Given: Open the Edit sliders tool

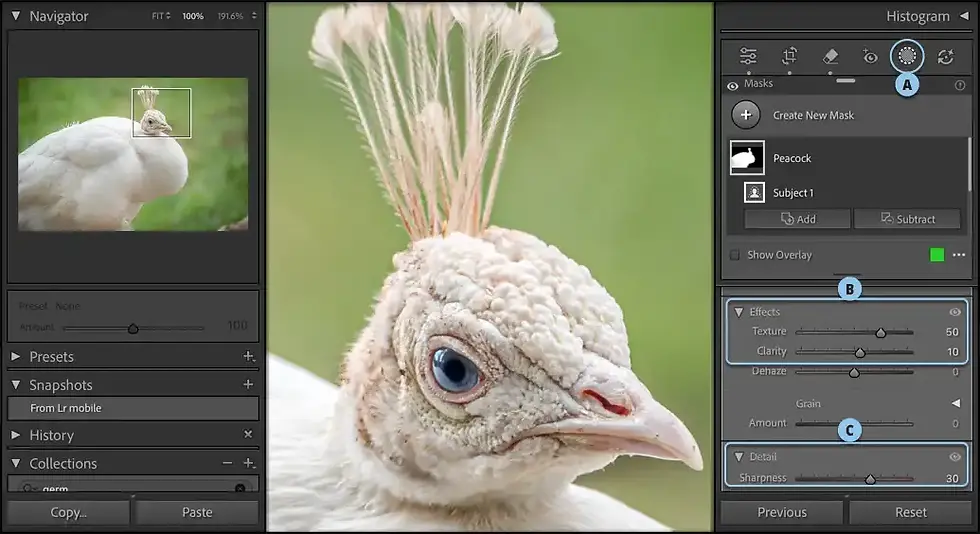Looking at the screenshot, I should [x=748, y=56].
